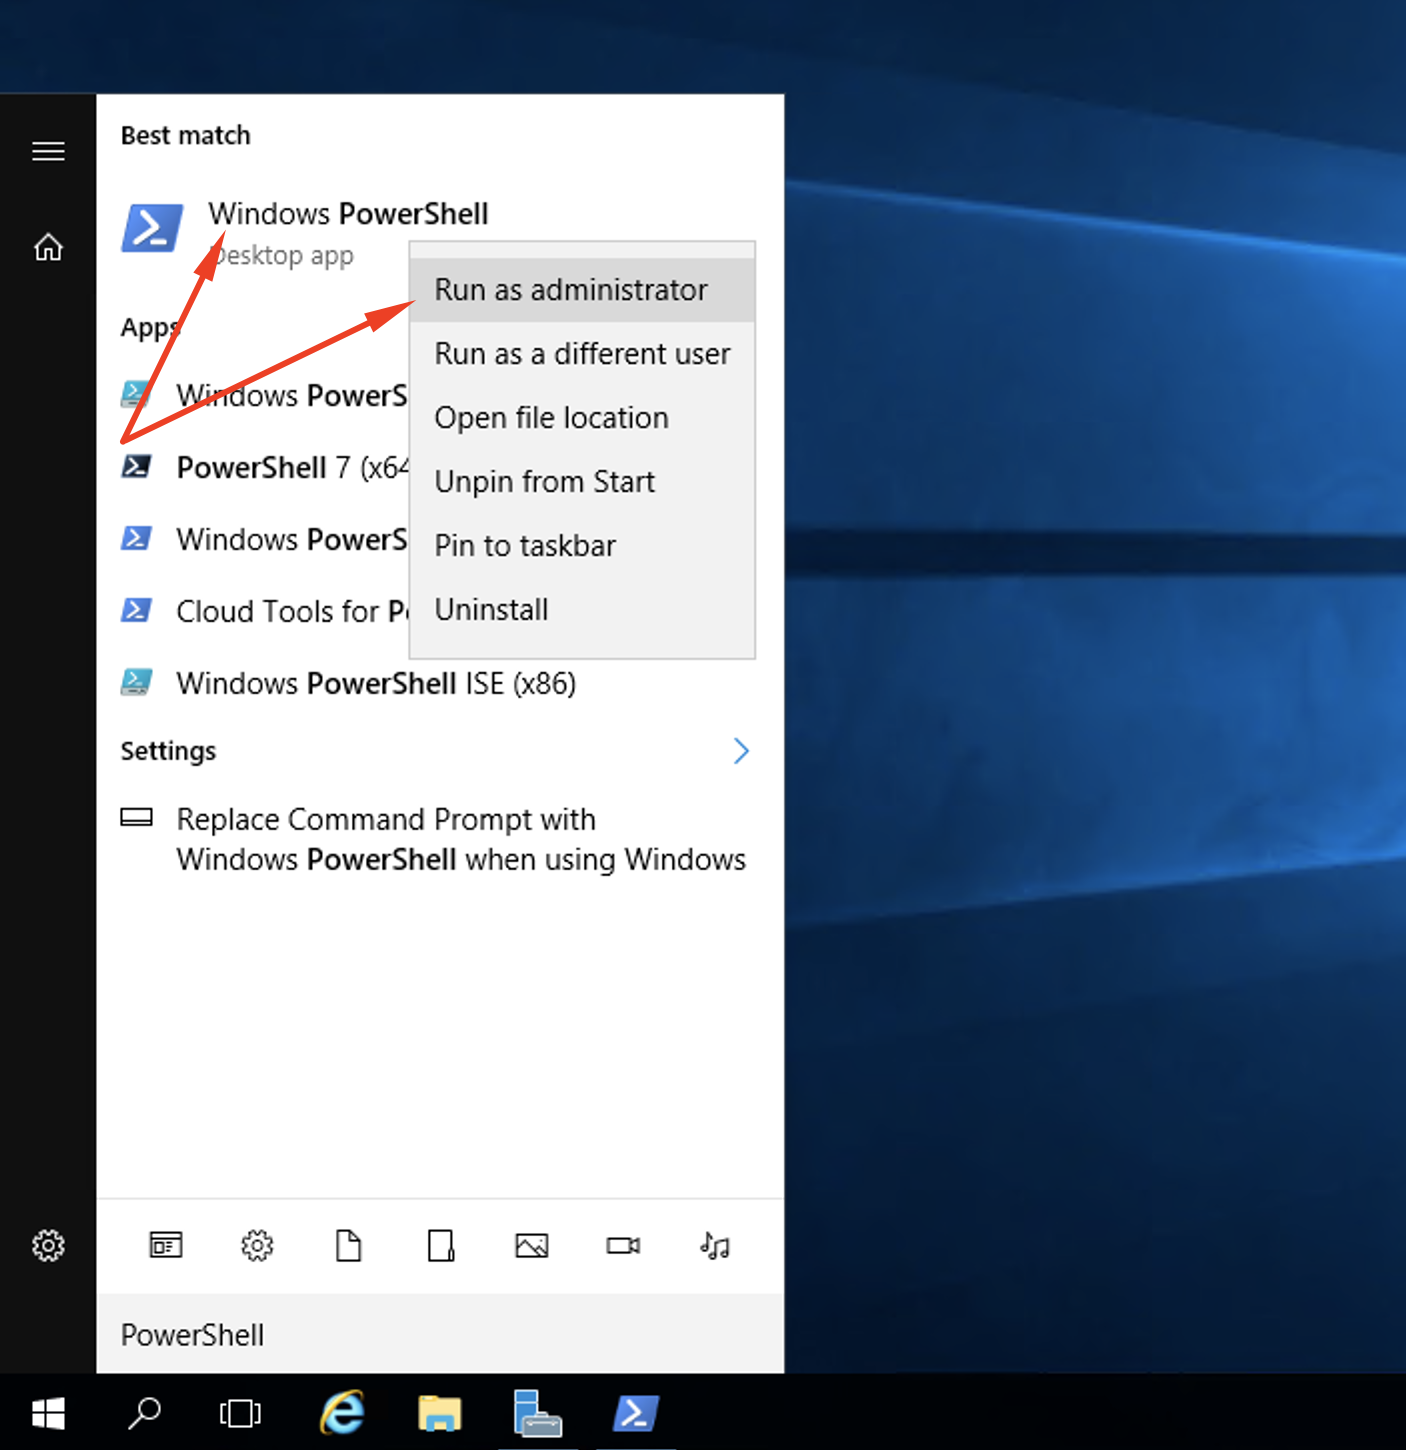Uninstall Windows PowerShell via context menu
Viewport: 1406px width, 1450px height.
pyautogui.click(x=491, y=609)
